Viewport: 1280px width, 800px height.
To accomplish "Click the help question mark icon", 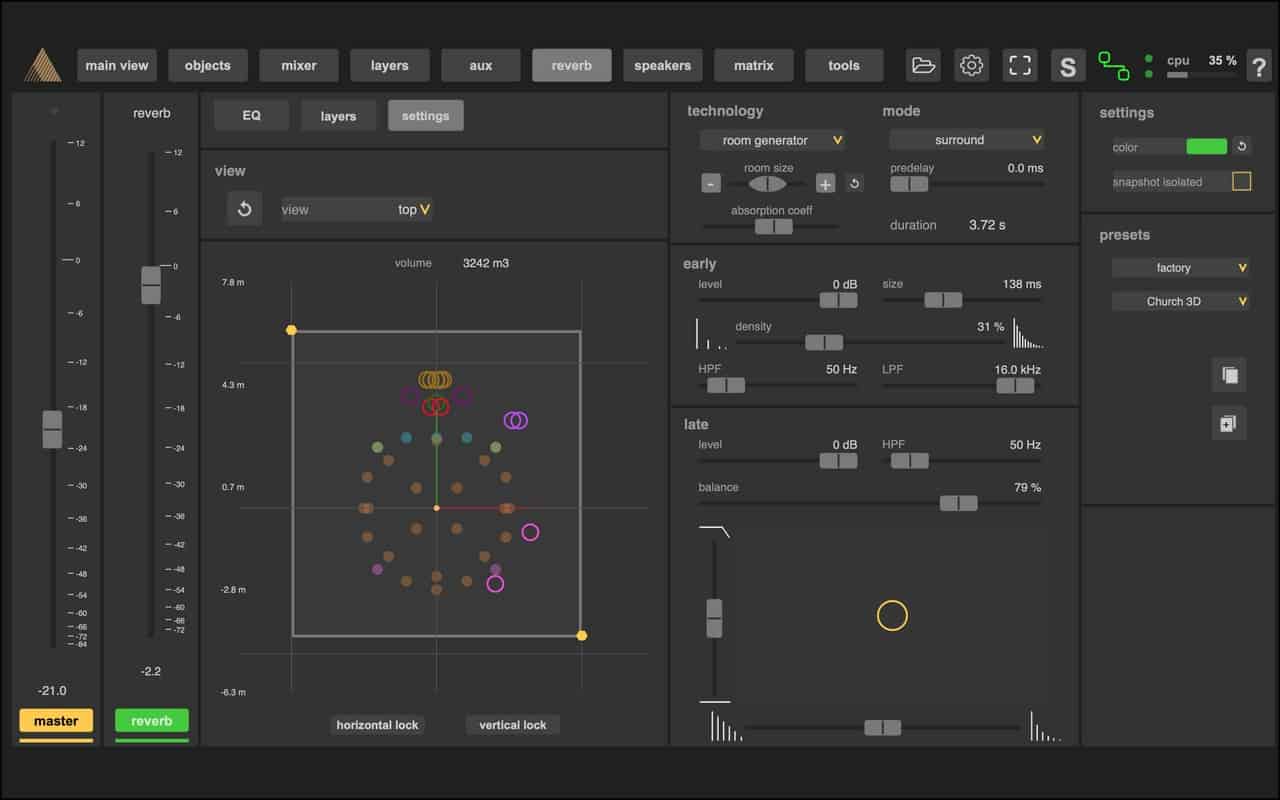I will click(x=1258, y=67).
